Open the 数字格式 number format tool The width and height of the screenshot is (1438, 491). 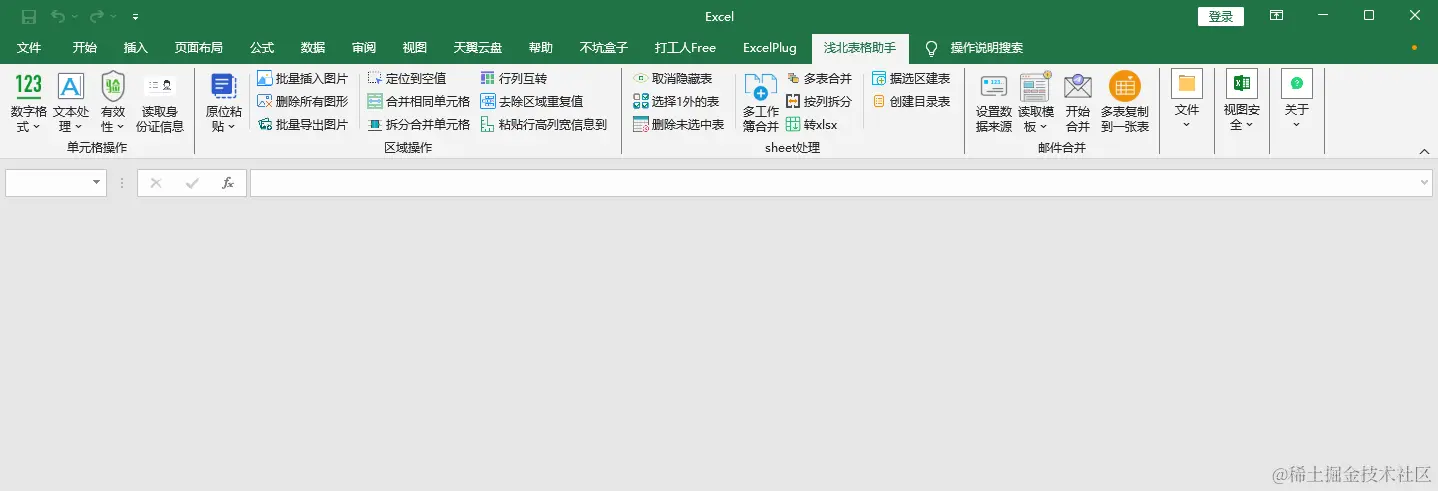click(x=29, y=103)
